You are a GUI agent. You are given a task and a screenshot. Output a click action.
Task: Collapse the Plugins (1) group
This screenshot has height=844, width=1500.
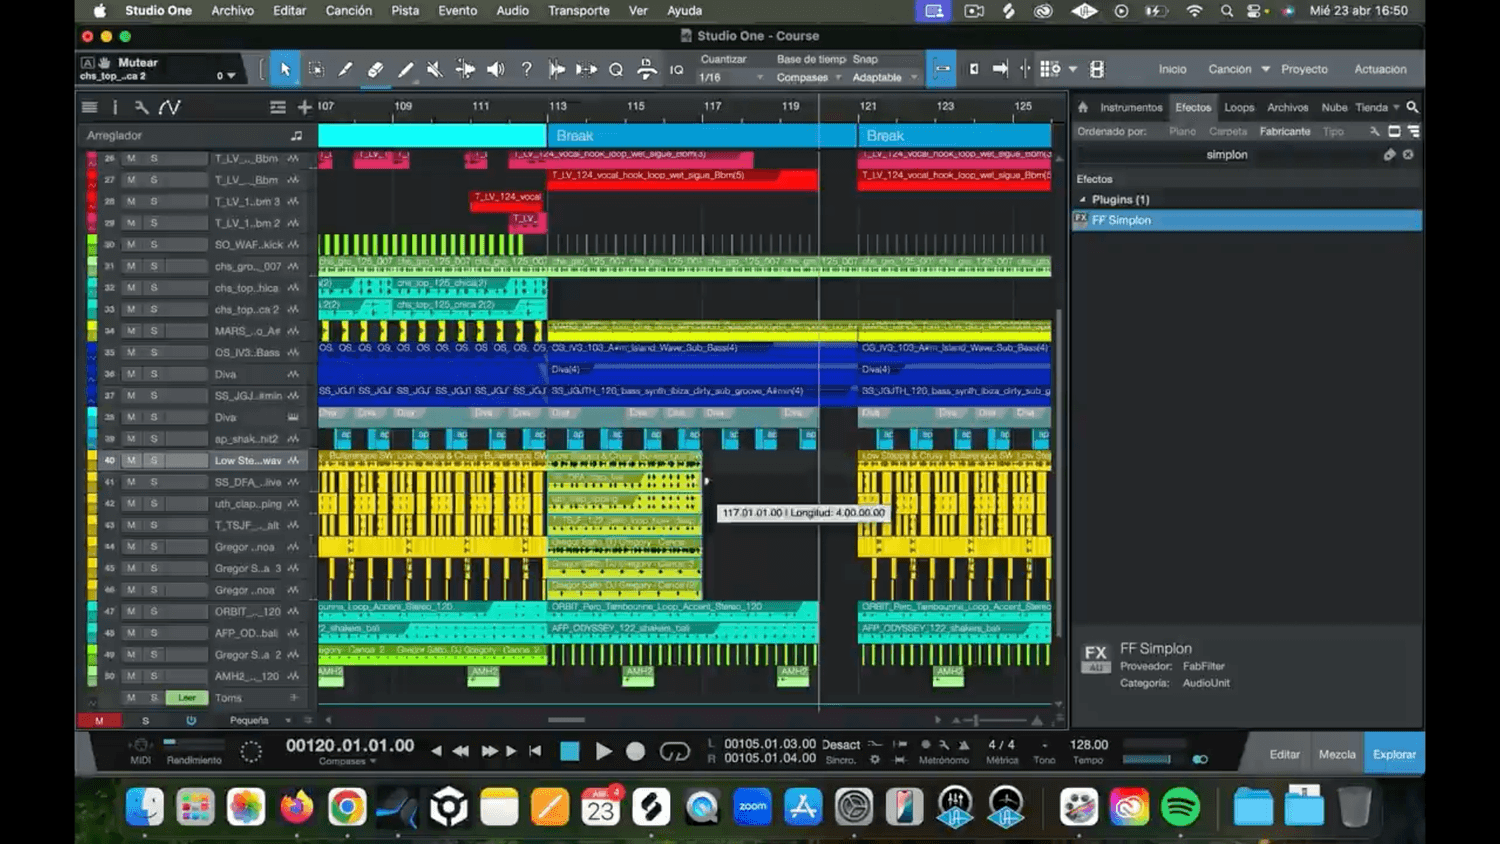(1082, 200)
